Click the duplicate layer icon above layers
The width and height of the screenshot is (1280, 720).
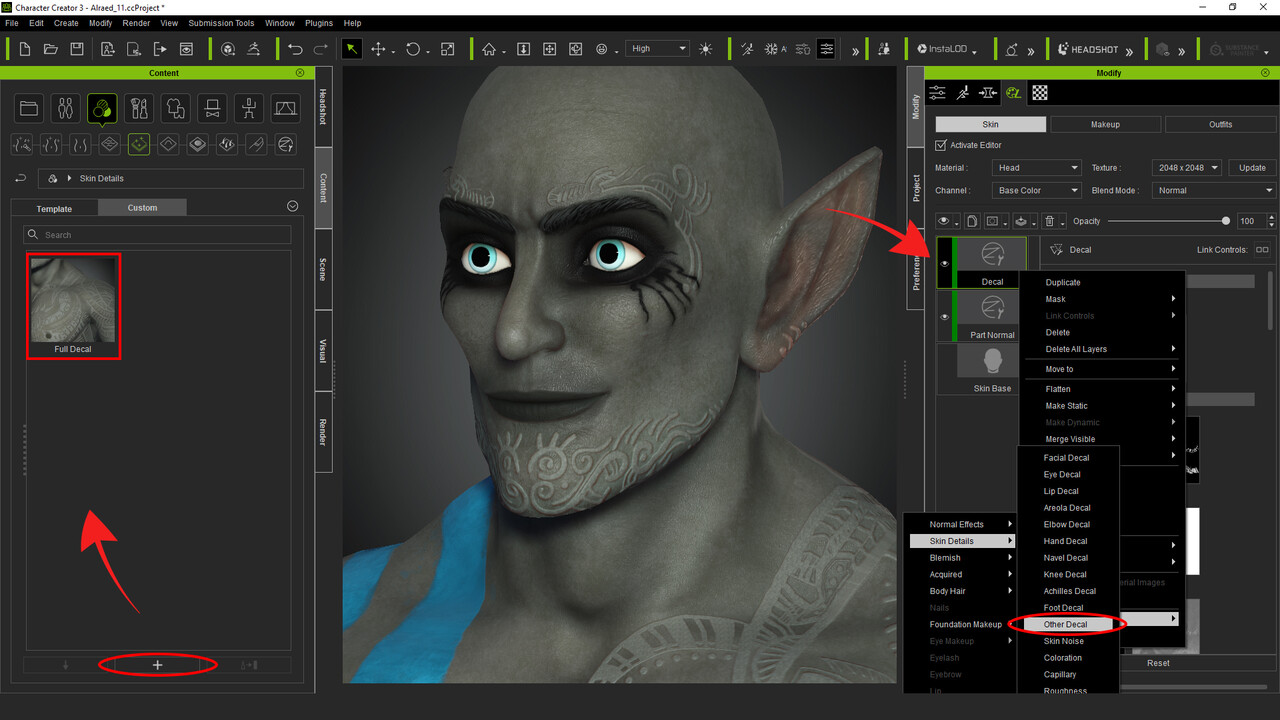(970, 221)
